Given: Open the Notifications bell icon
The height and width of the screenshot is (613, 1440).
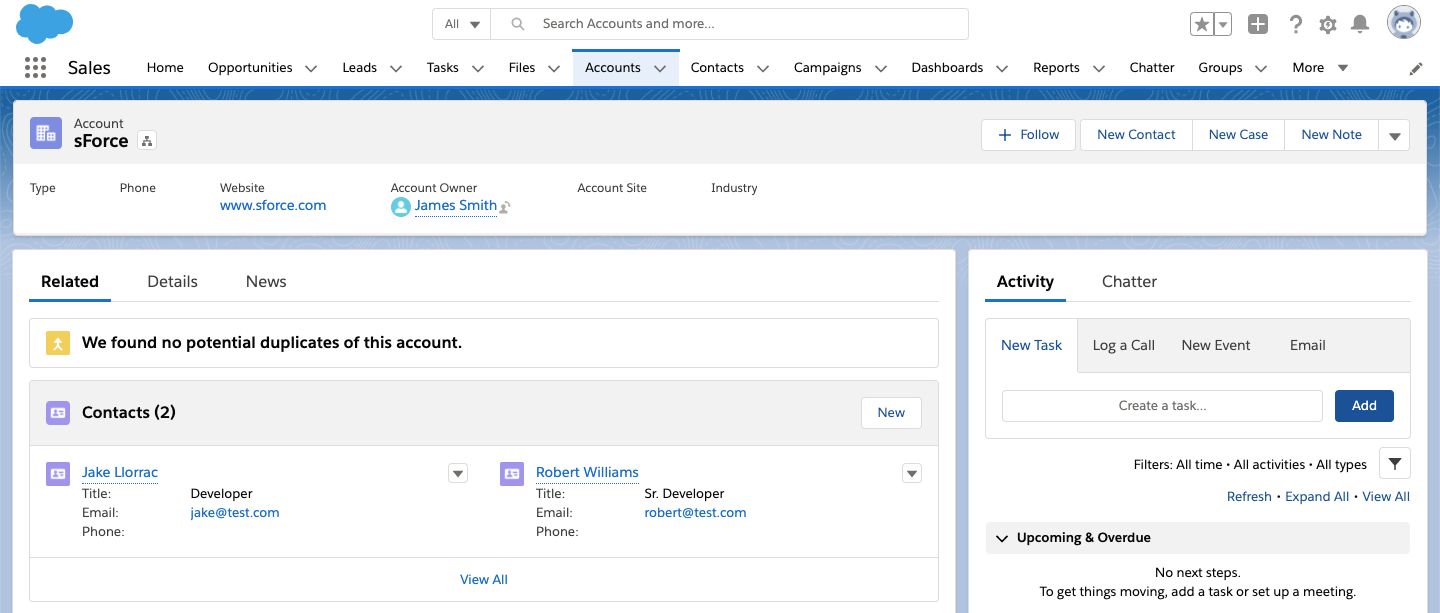Looking at the screenshot, I should (1360, 25).
